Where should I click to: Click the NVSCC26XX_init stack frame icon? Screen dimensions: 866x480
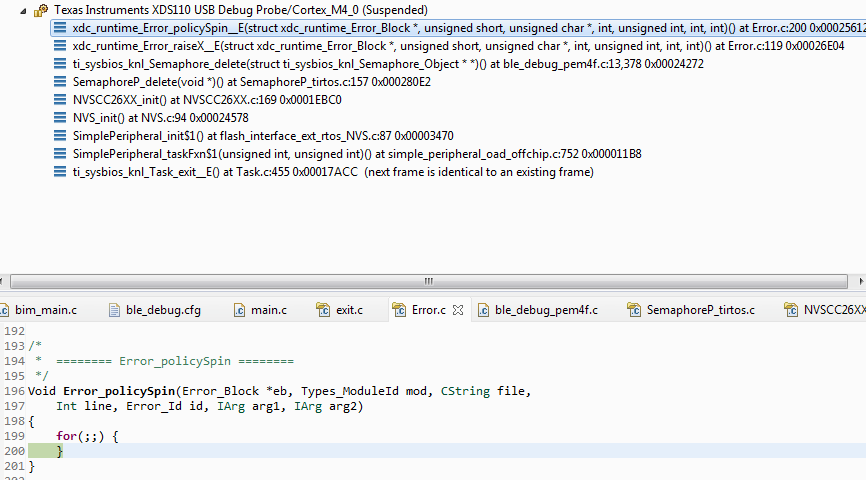point(60,100)
